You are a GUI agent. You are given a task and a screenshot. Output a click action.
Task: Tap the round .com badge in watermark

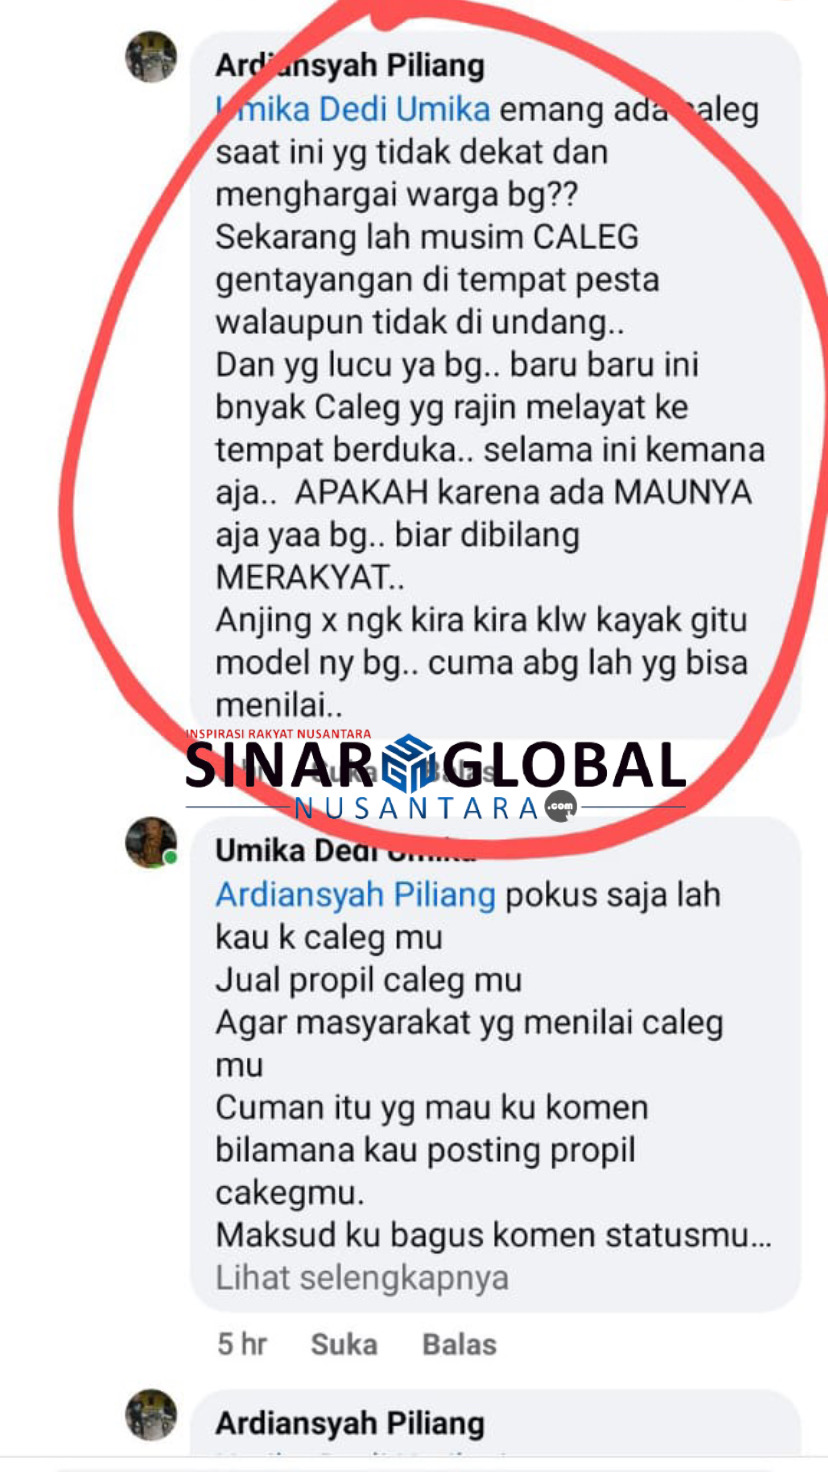coord(560,806)
